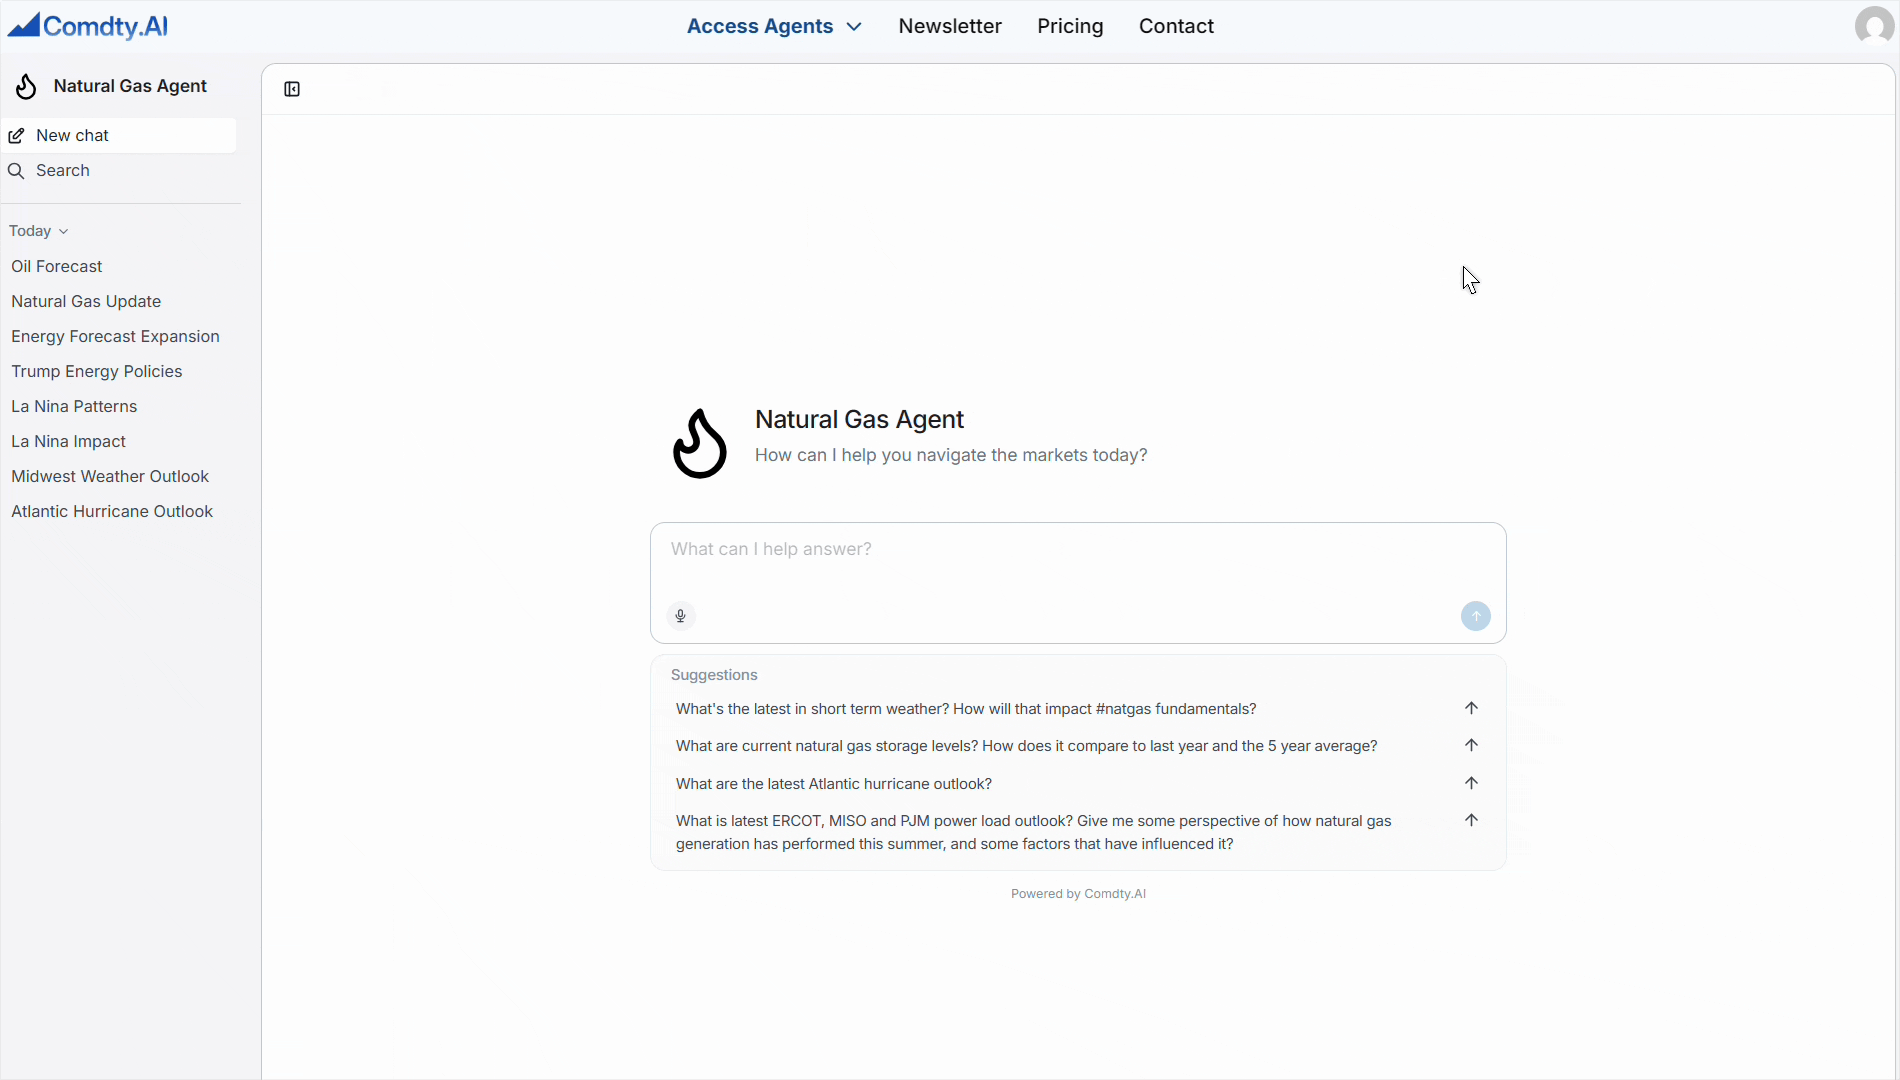Screen dimensions: 1900x1080
Task: Toggle the sidebar panel icon
Action: pos(292,89)
